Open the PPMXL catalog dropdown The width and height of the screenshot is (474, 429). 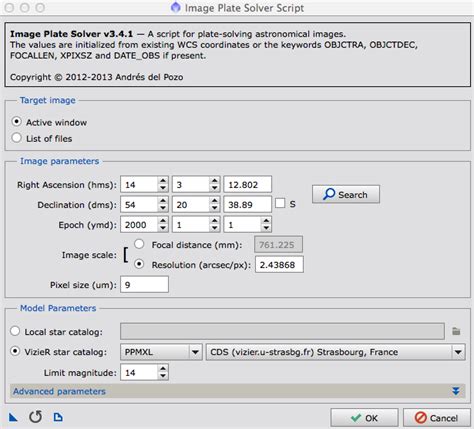tap(161, 352)
